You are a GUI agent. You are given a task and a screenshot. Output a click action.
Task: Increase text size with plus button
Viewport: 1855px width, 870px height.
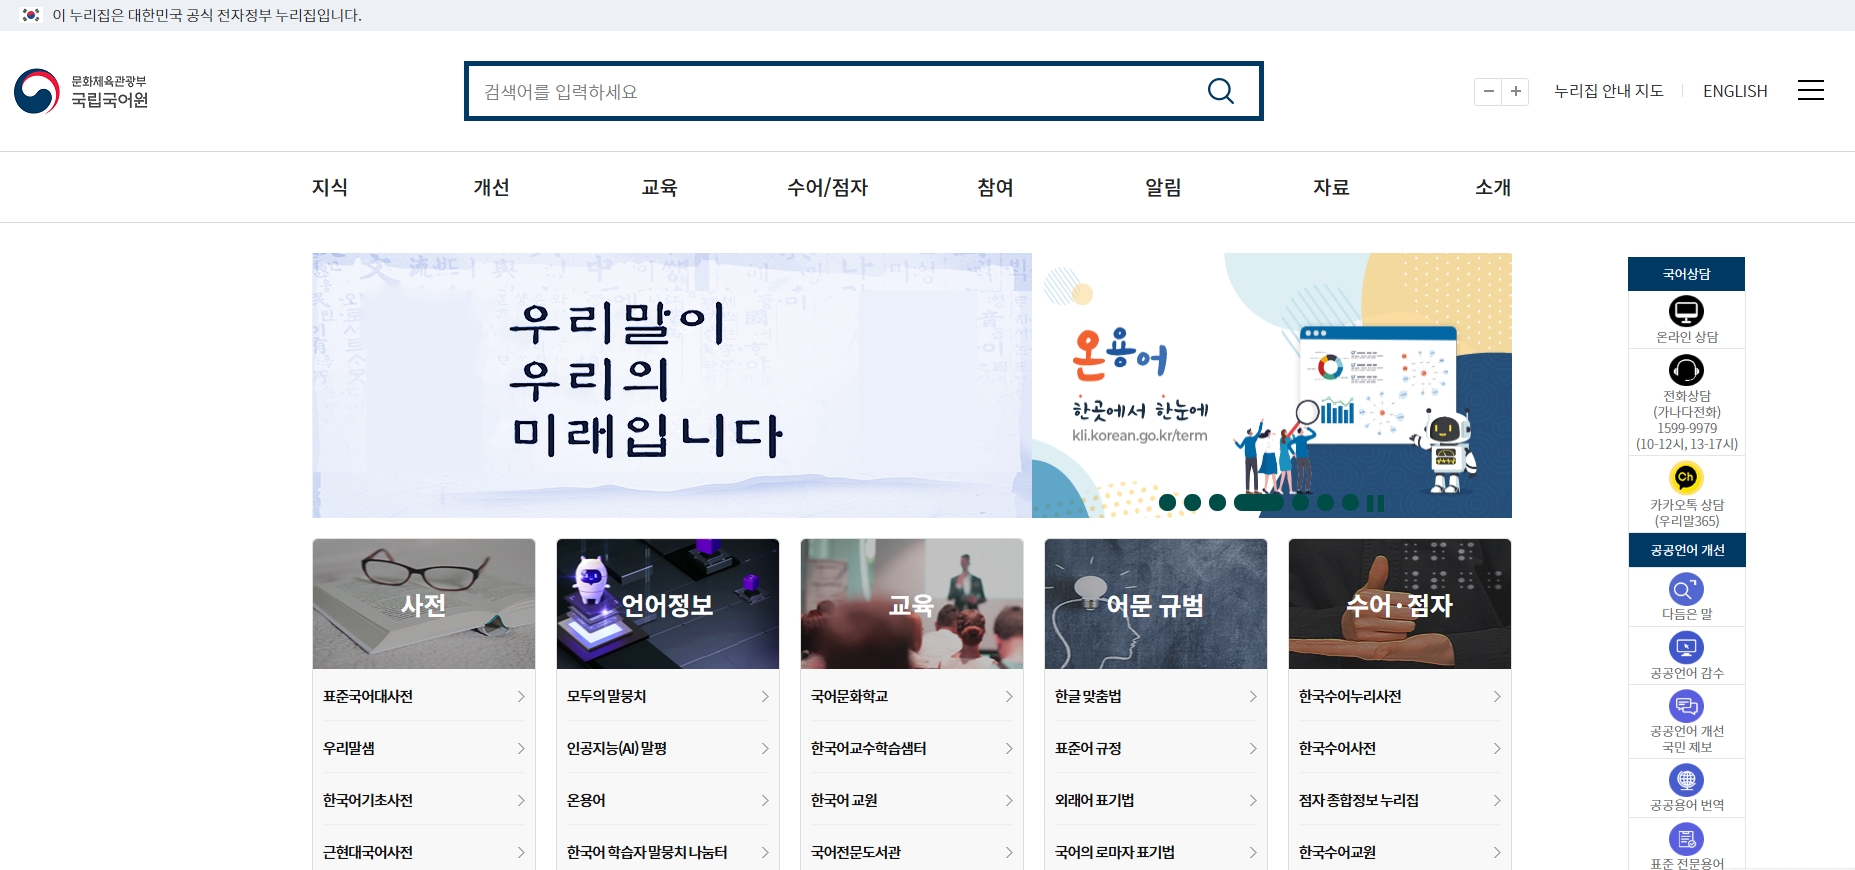pyautogui.click(x=1516, y=91)
